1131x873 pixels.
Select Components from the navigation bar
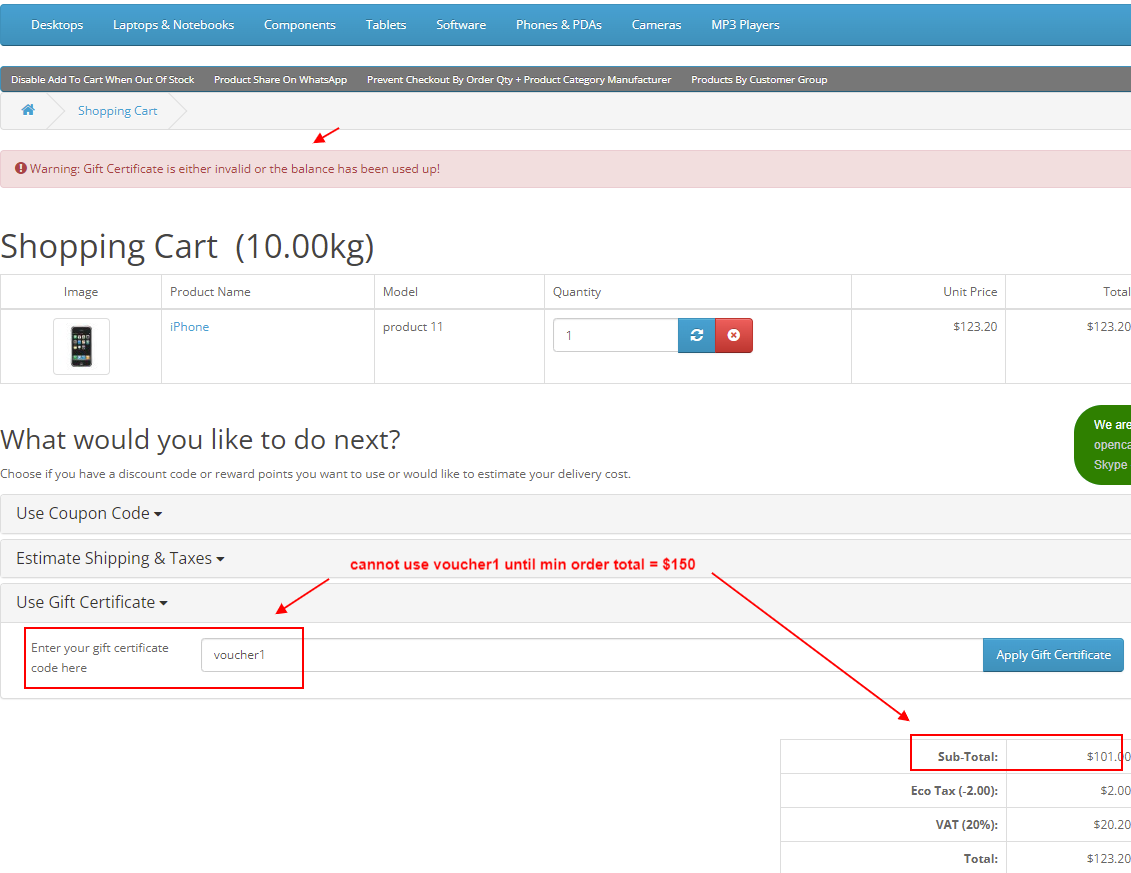(x=299, y=24)
